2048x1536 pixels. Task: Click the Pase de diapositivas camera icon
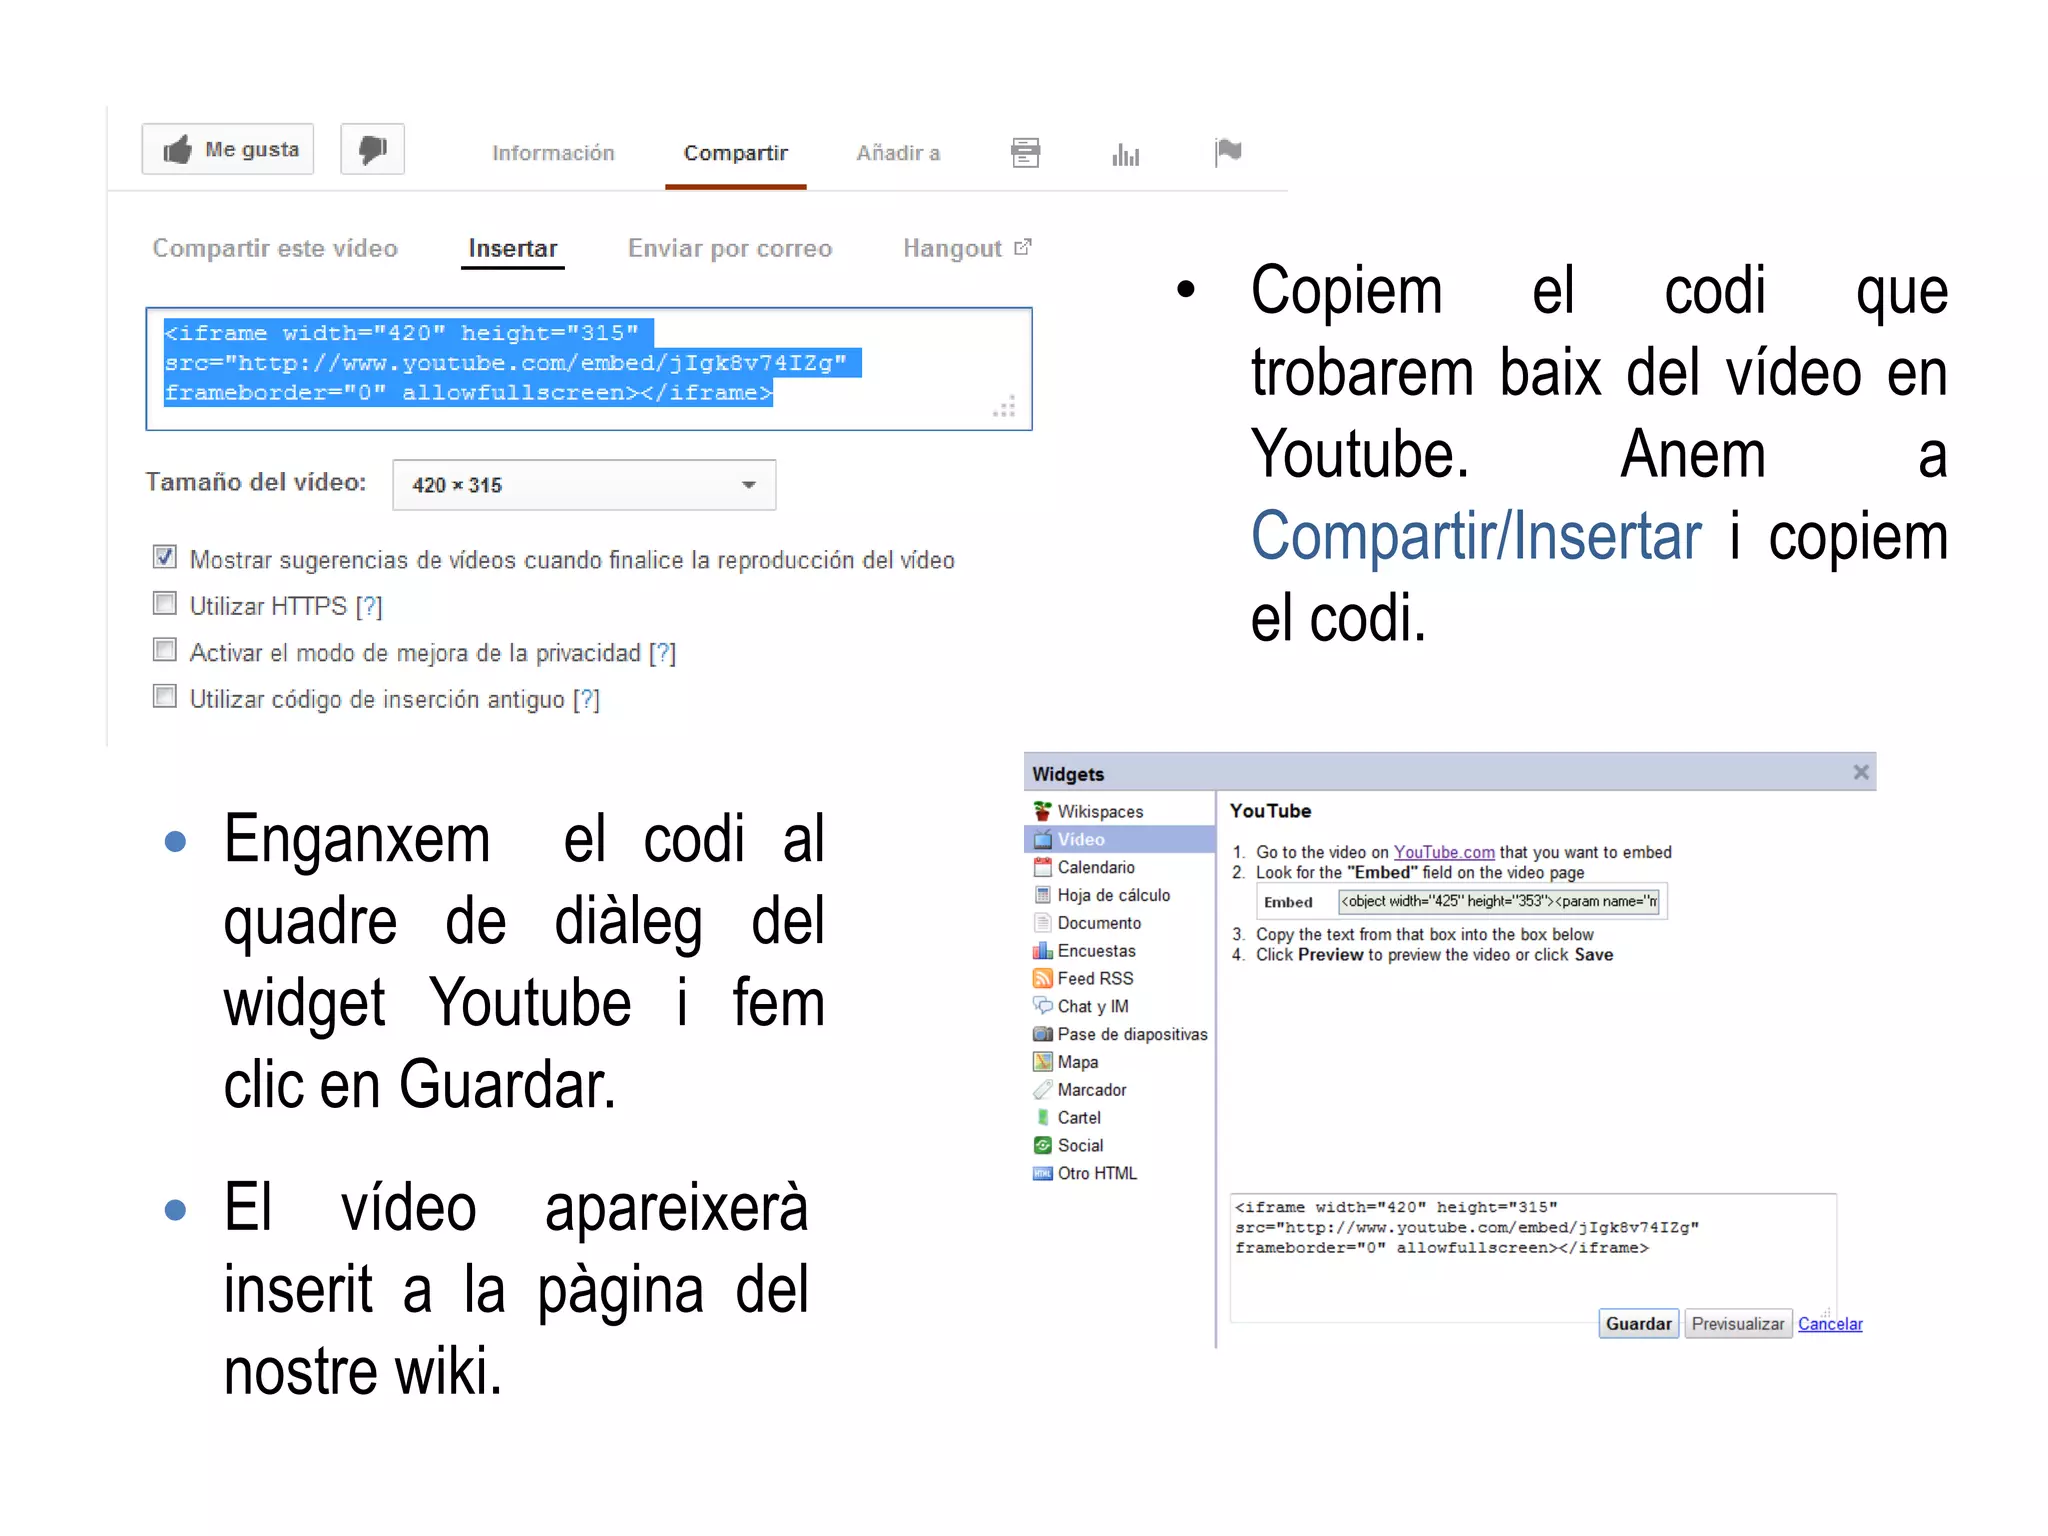point(1042,1034)
